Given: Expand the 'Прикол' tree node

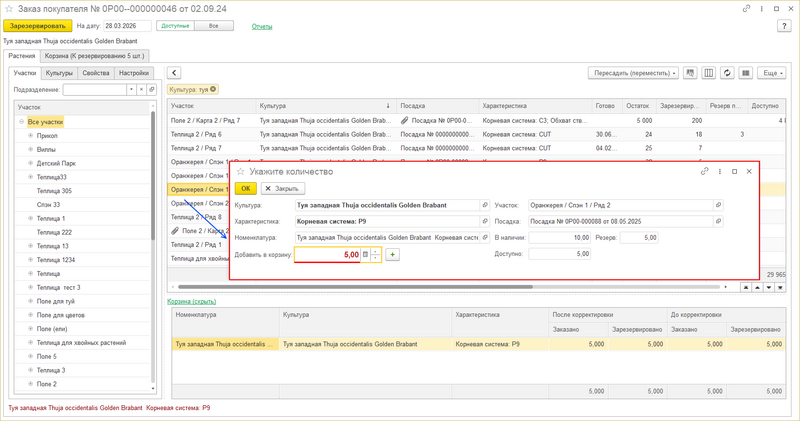Looking at the screenshot, I should coord(29,136).
